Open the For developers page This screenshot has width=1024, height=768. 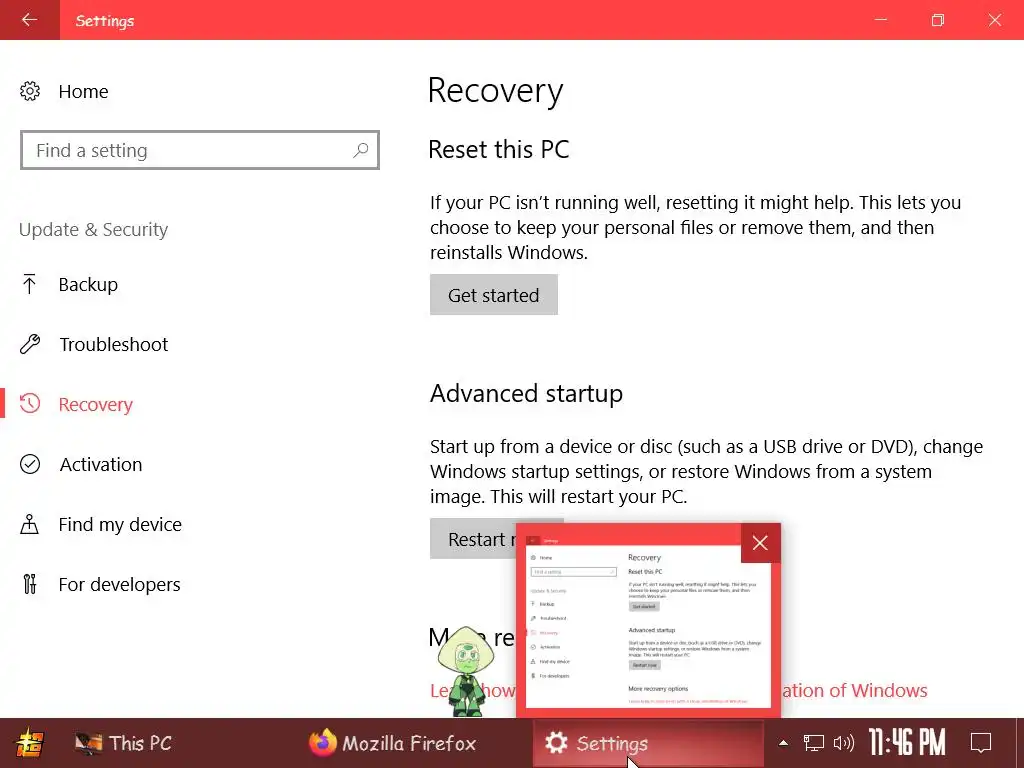[x=119, y=584]
